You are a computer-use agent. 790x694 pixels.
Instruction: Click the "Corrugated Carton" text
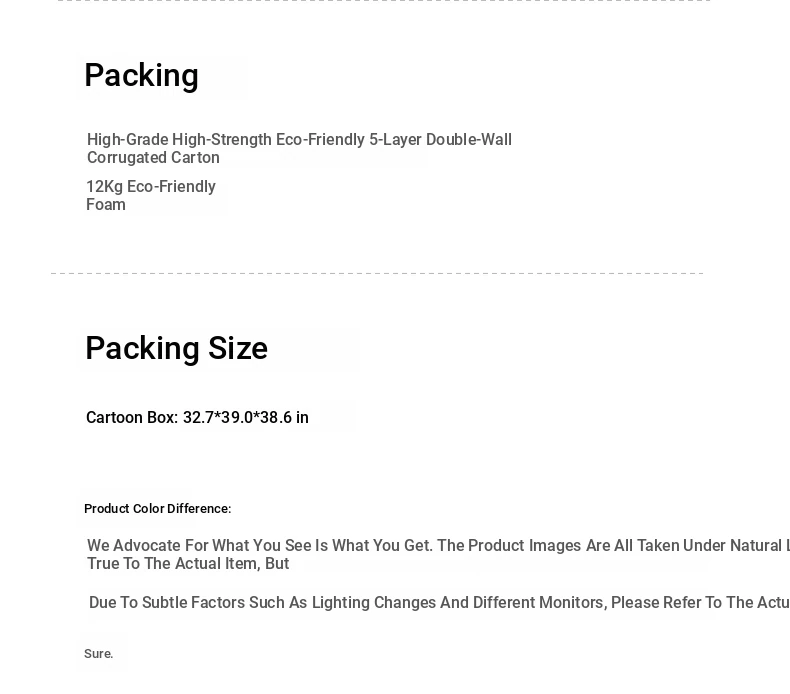[x=153, y=158]
